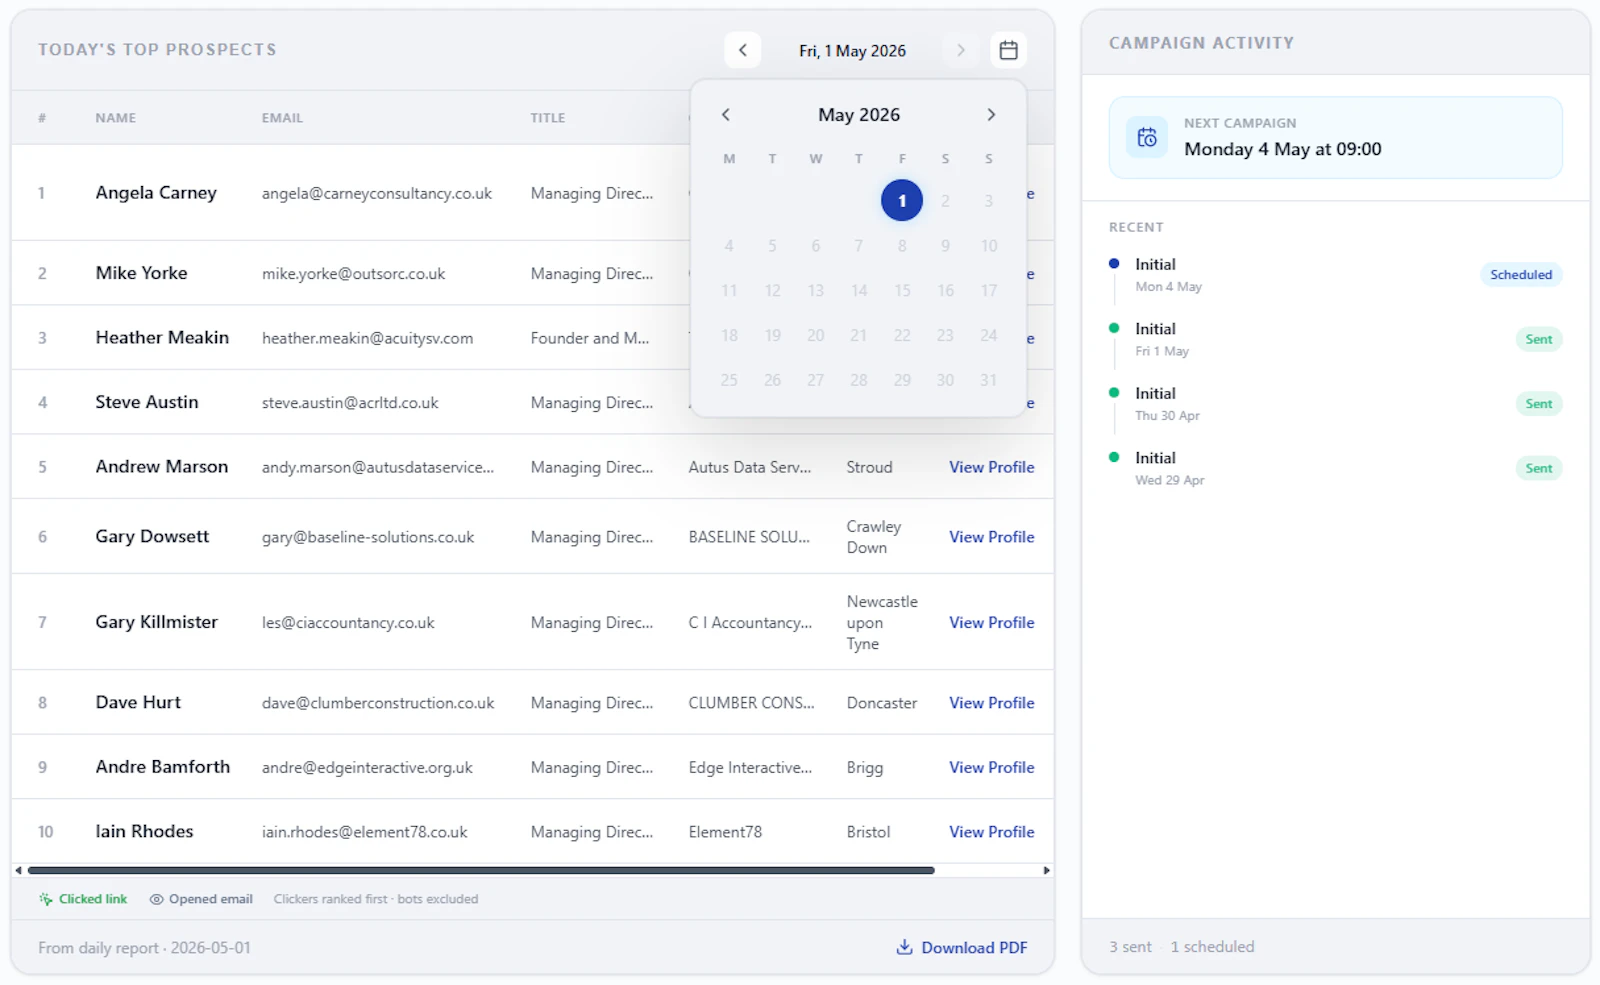Click the scrollbar right arrow
Viewport: 1600px width, 985px height.
pyautogui.click(x=1046, y=870)
